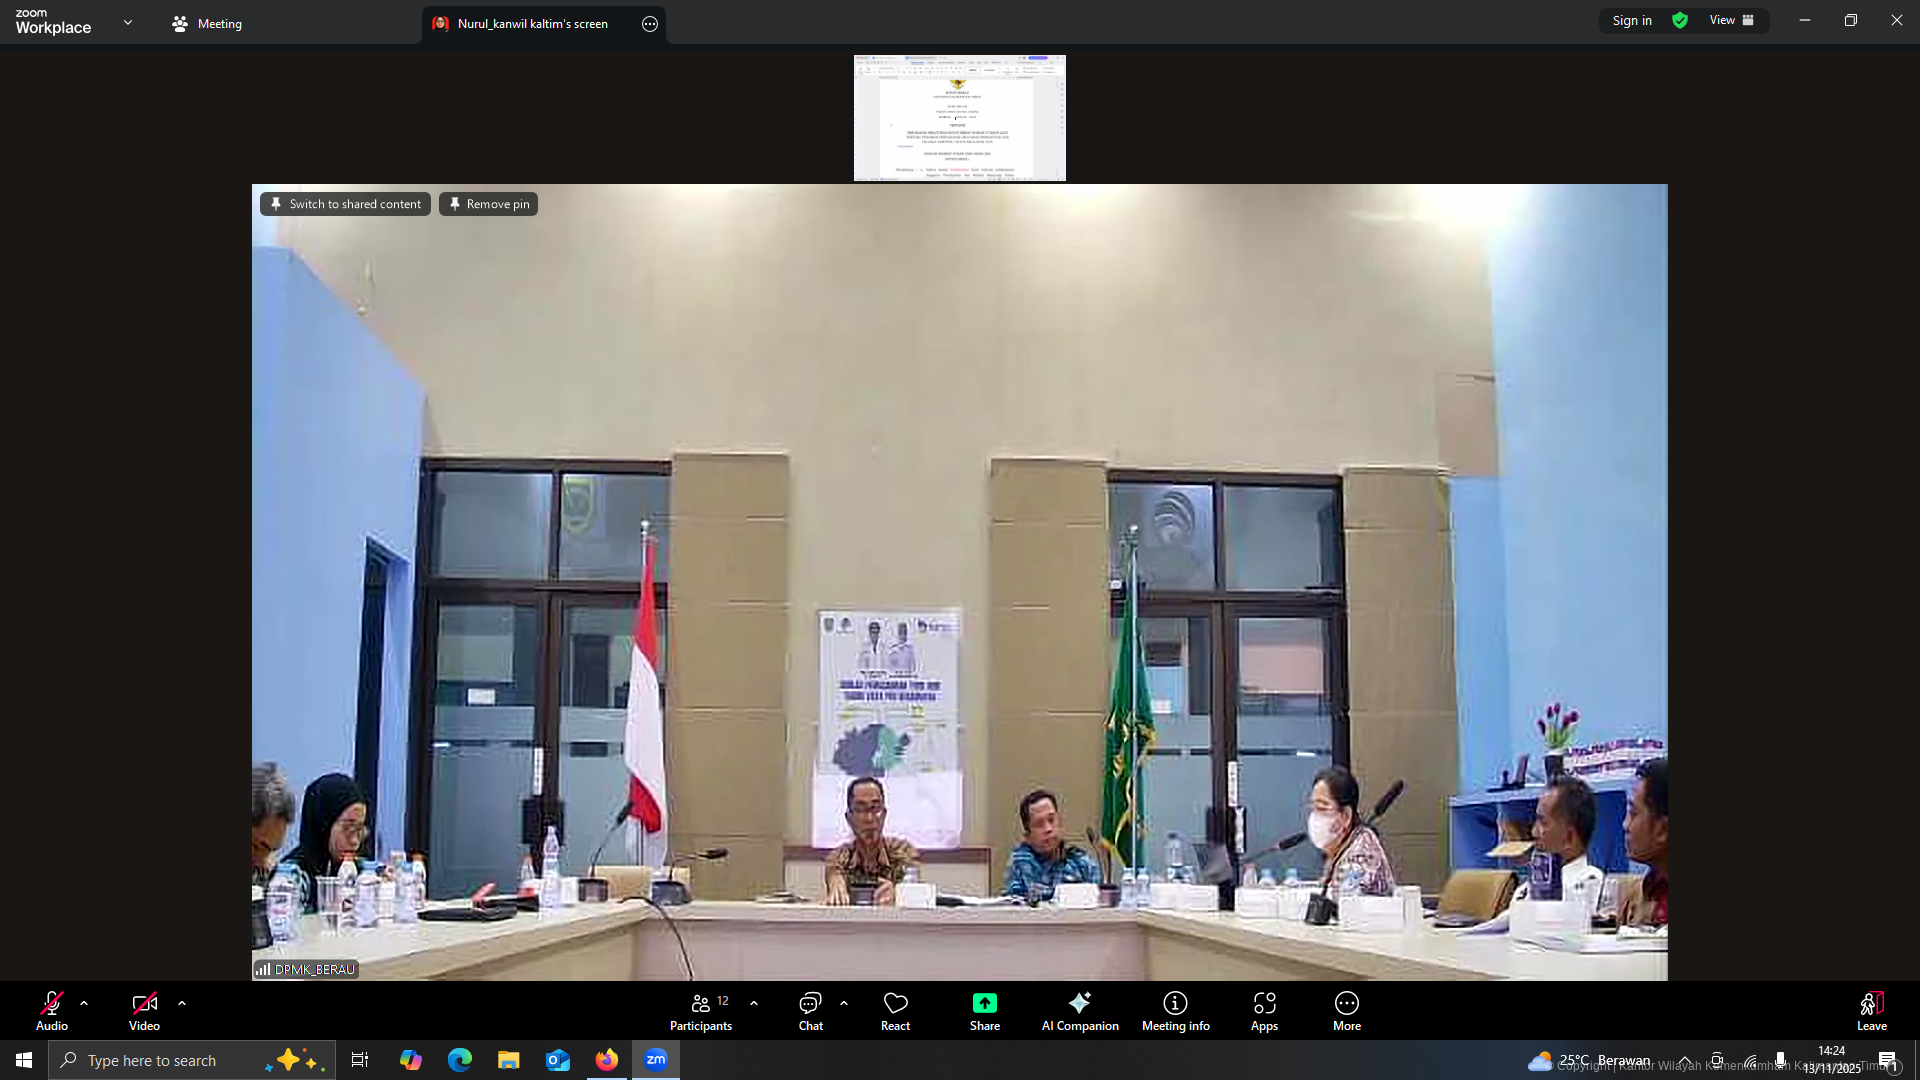Open Firefox from the Windows taskbar
Screen dimensions: 1920x1080
coord(607,1060)
